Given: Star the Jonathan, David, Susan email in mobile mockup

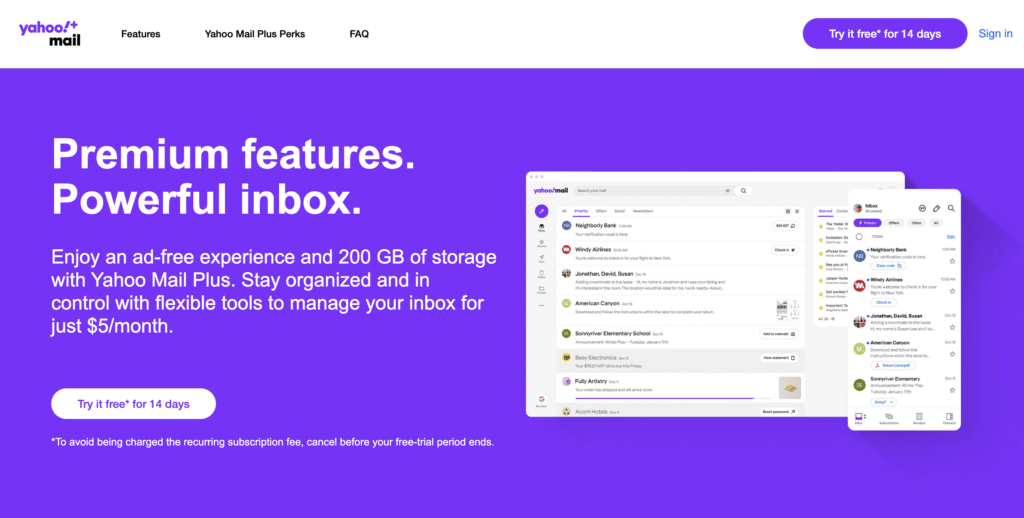Looking at the screenshot, I should [952, 327].
